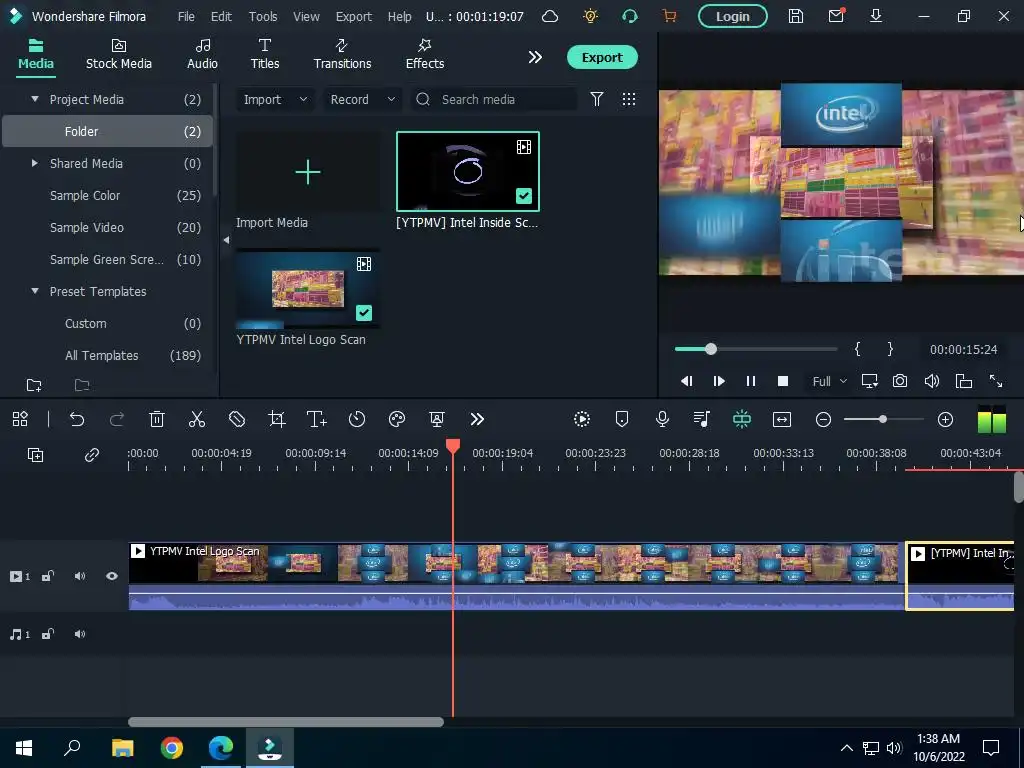The width and height of the screenshot is (1024, 768).
Task: Add a new track with the add track icon
Action: coord(35,455)
